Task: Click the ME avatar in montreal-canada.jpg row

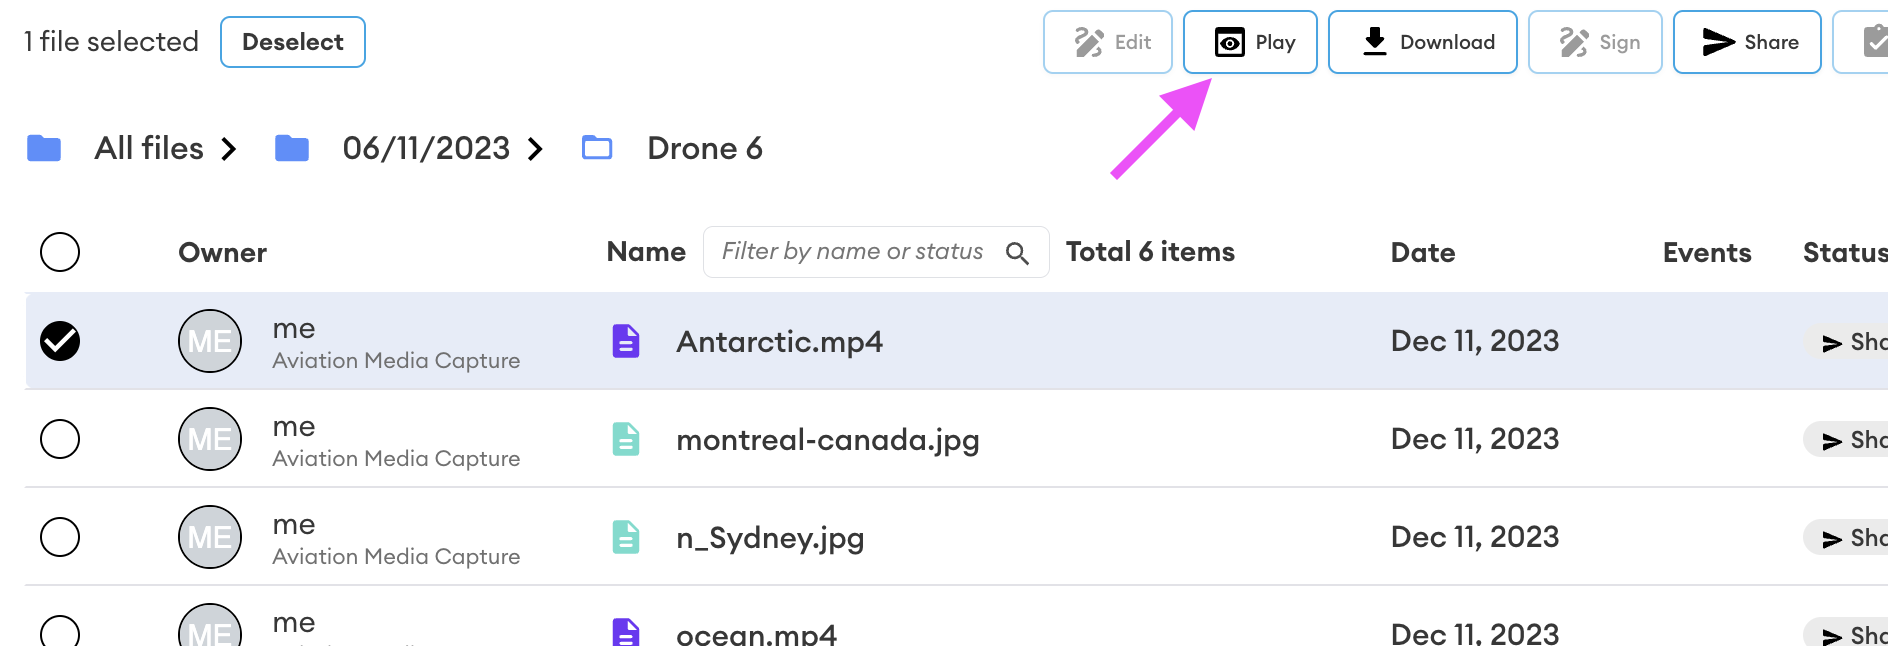Action: point(210,439)
